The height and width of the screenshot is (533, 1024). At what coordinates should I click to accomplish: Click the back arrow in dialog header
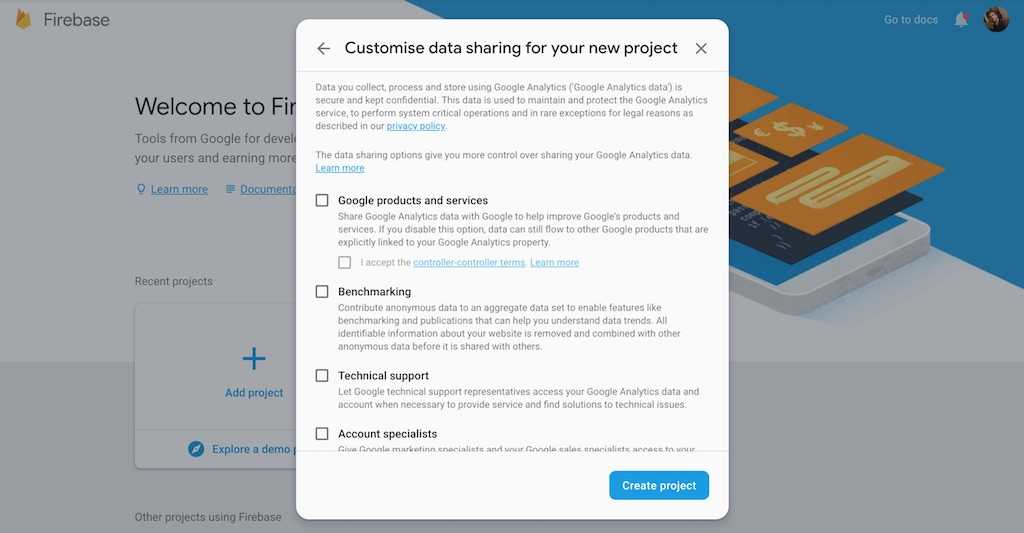click(323, 48)
